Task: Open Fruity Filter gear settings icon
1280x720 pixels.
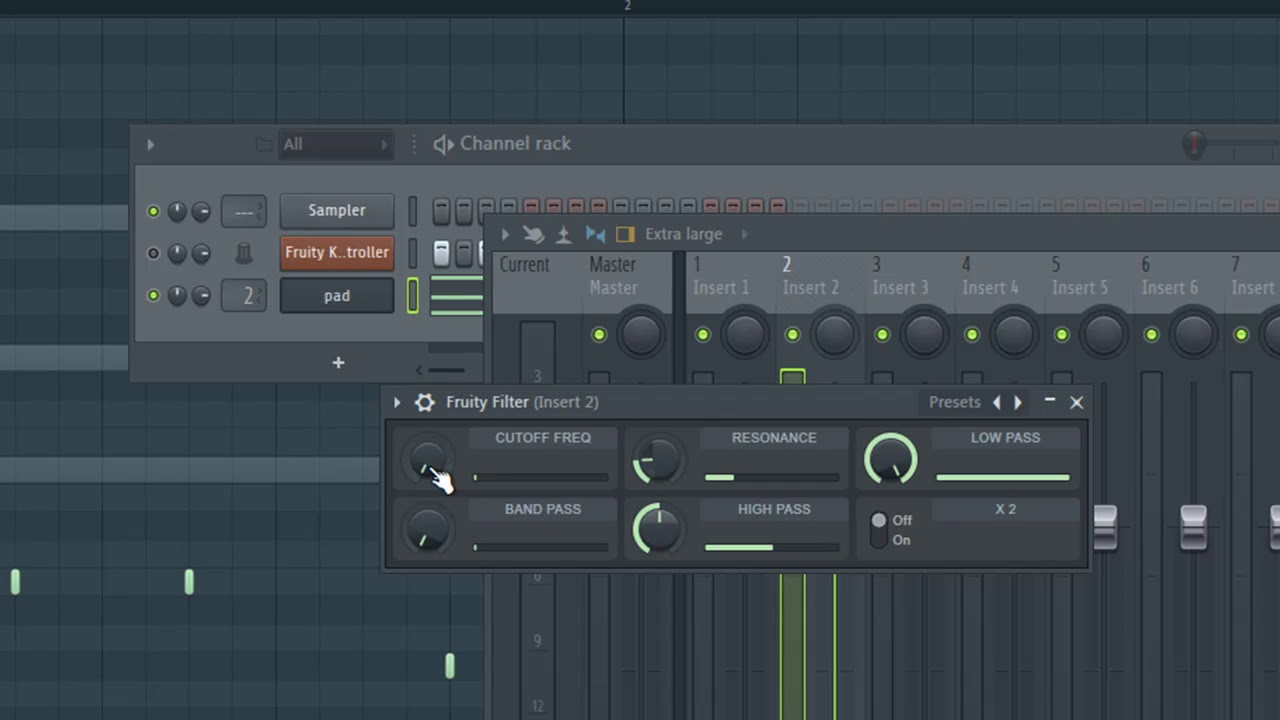Action: 425,402
